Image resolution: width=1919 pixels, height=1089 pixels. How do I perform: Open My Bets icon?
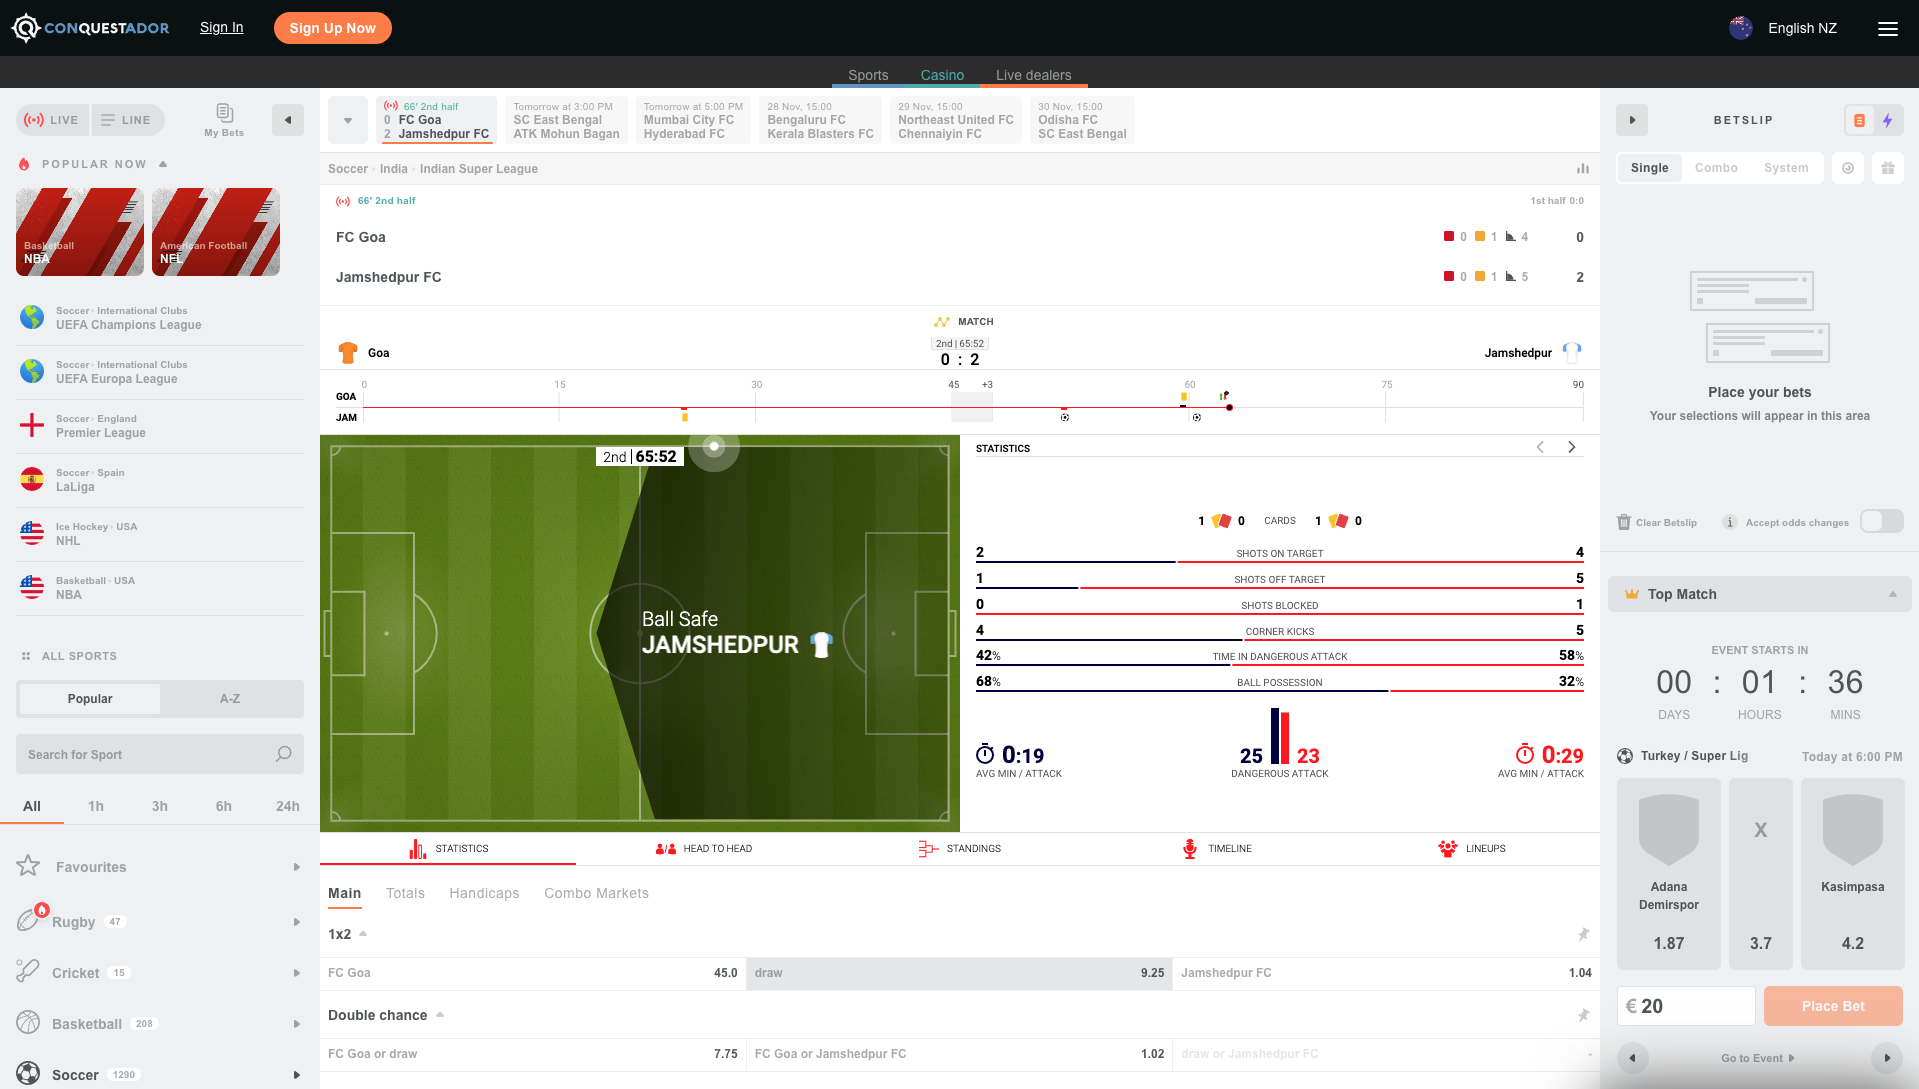click(x=224, y=120)
